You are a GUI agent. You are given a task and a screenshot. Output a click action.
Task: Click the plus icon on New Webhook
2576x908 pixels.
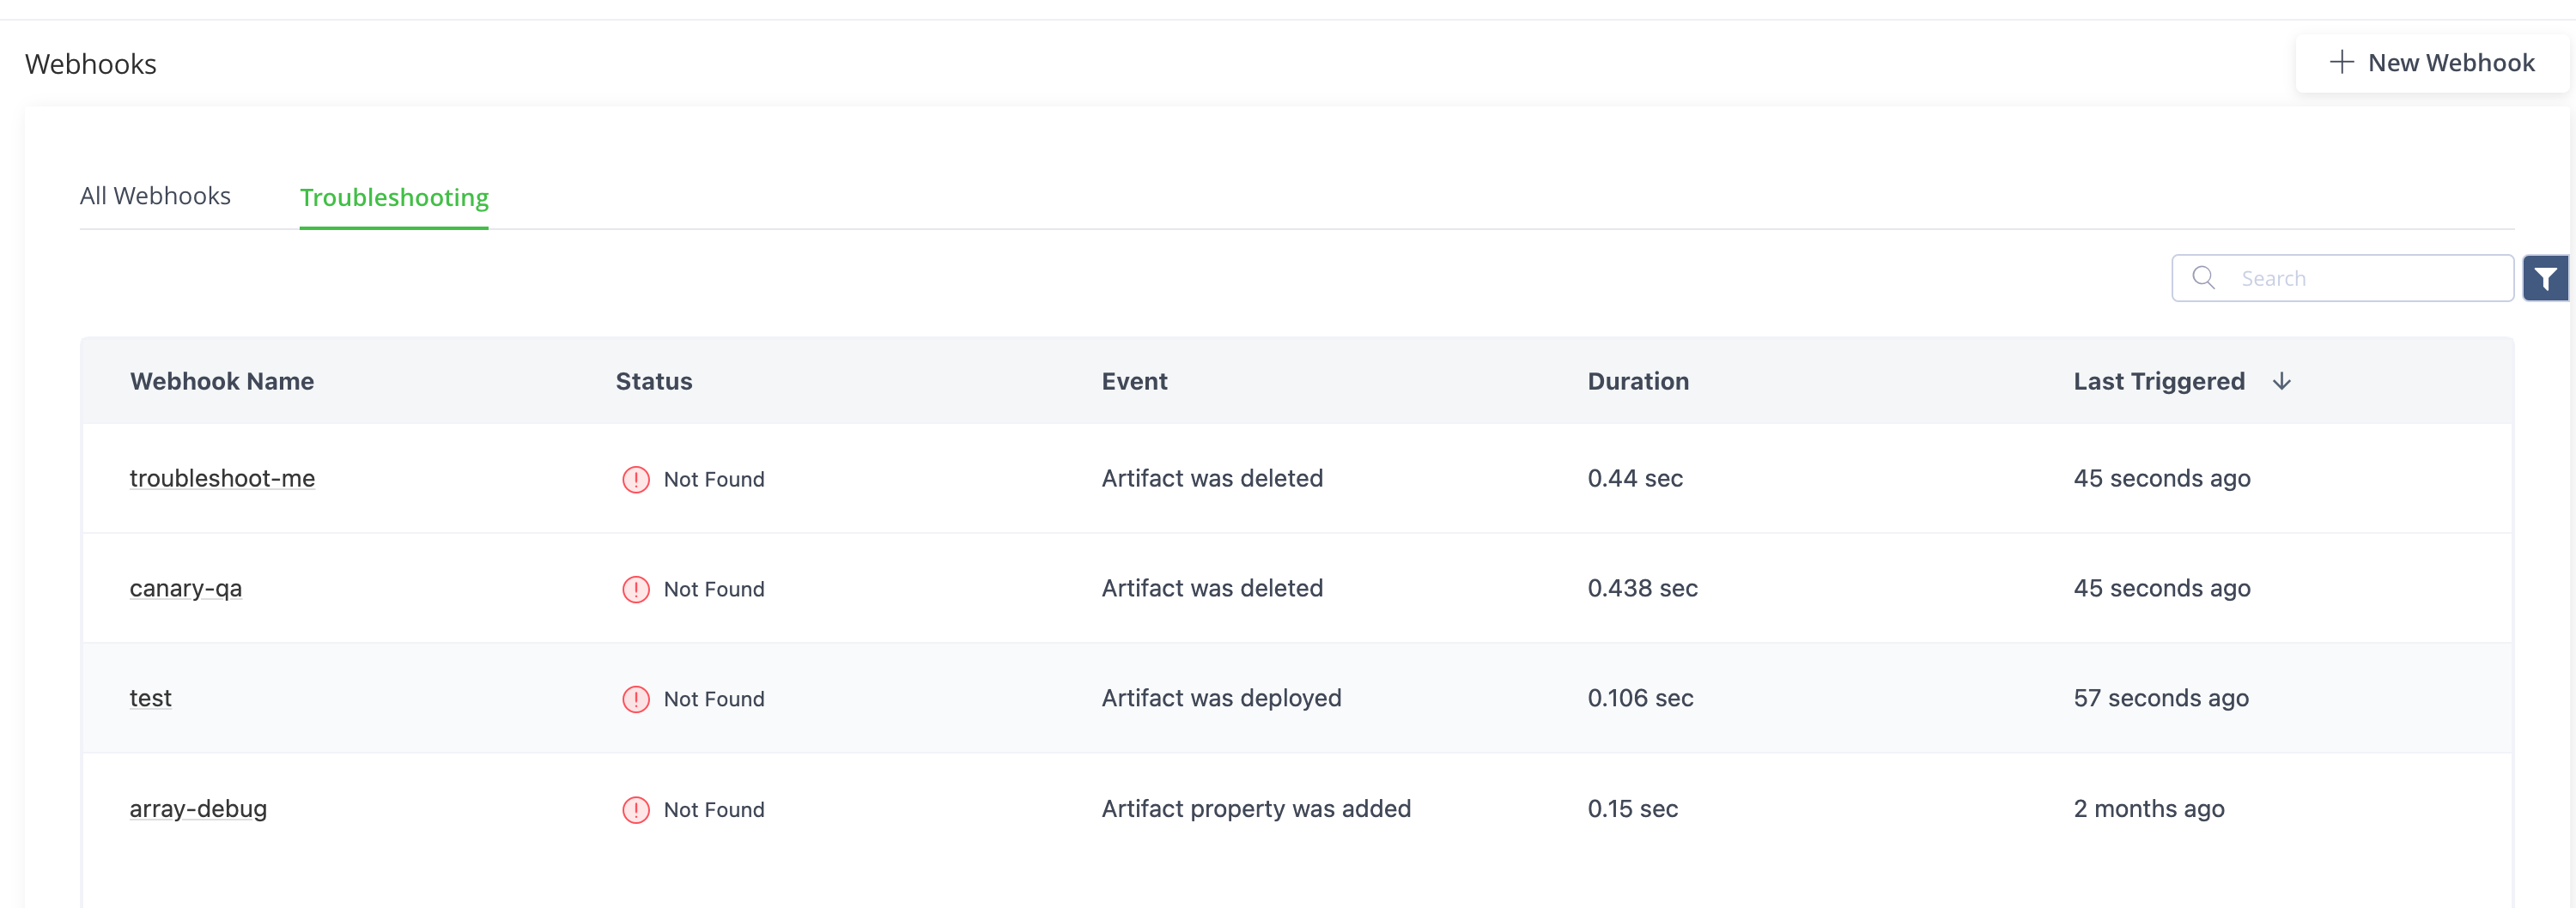pyautogui.click(x=2341, y=63)
